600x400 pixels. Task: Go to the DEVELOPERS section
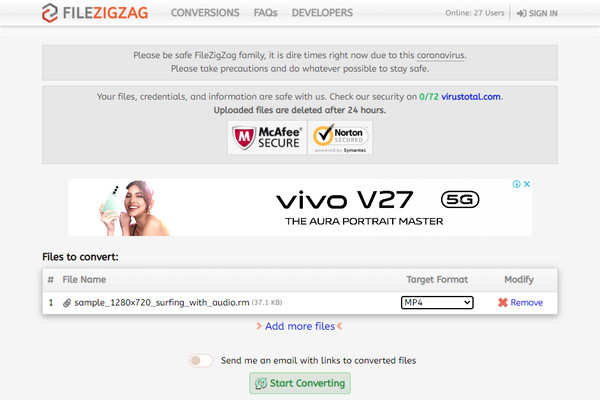pos(322,13)
